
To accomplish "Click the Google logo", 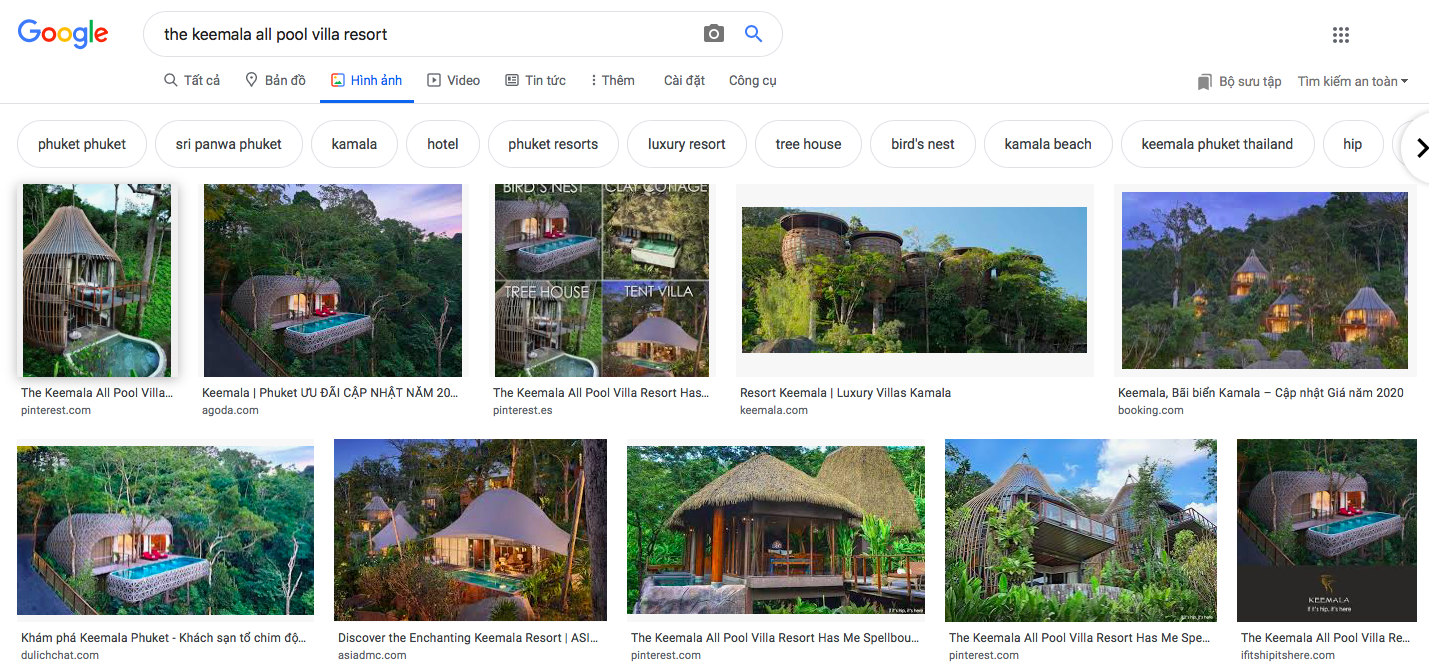I will click(x=63, y=34).
